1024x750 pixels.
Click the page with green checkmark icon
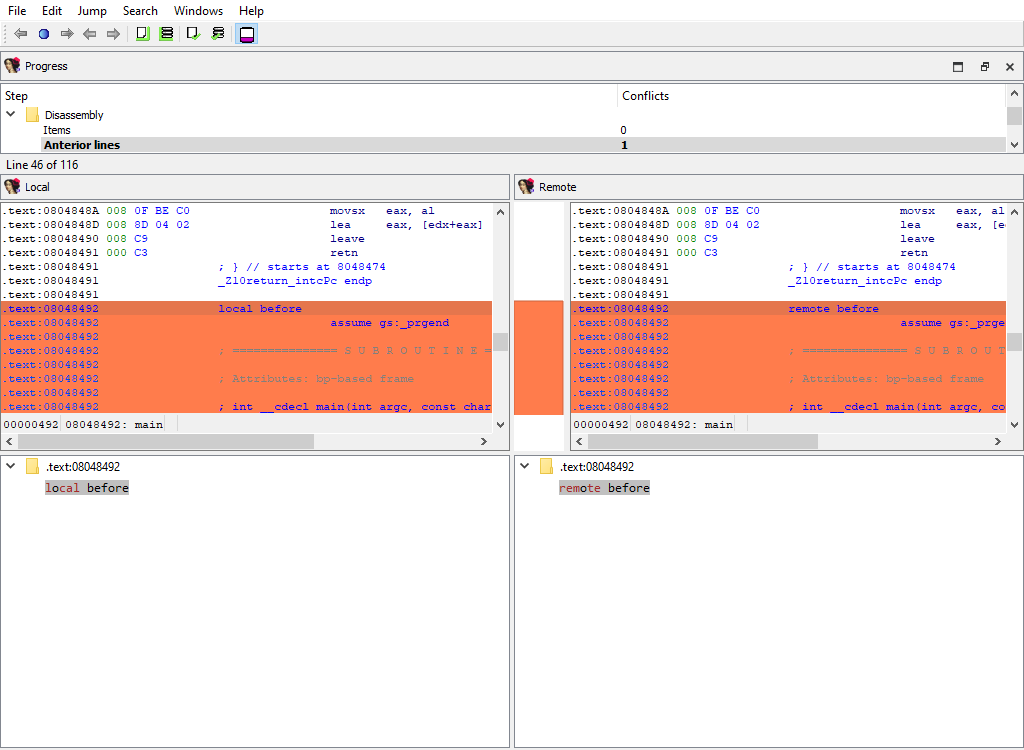pyautogui.click(x=194, y=34)
